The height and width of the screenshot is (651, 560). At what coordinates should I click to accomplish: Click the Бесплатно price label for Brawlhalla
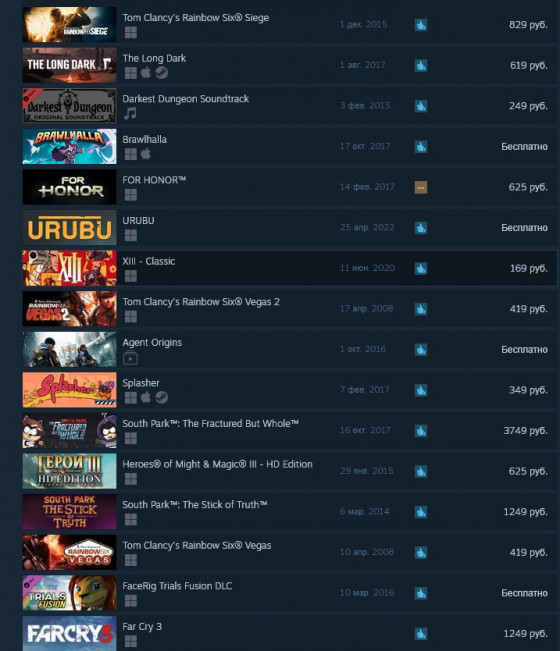coord(524,147)
